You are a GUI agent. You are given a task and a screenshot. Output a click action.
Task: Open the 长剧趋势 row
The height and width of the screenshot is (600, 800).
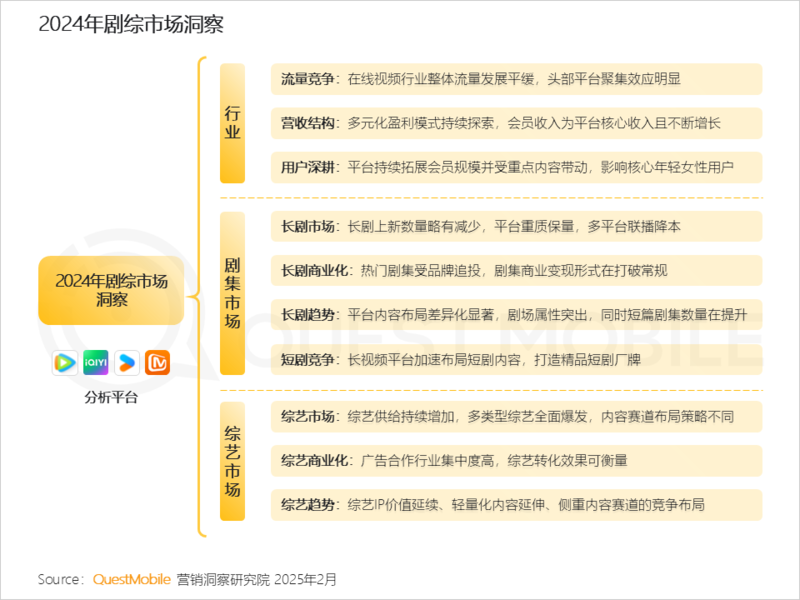click(x=516, y=314)
